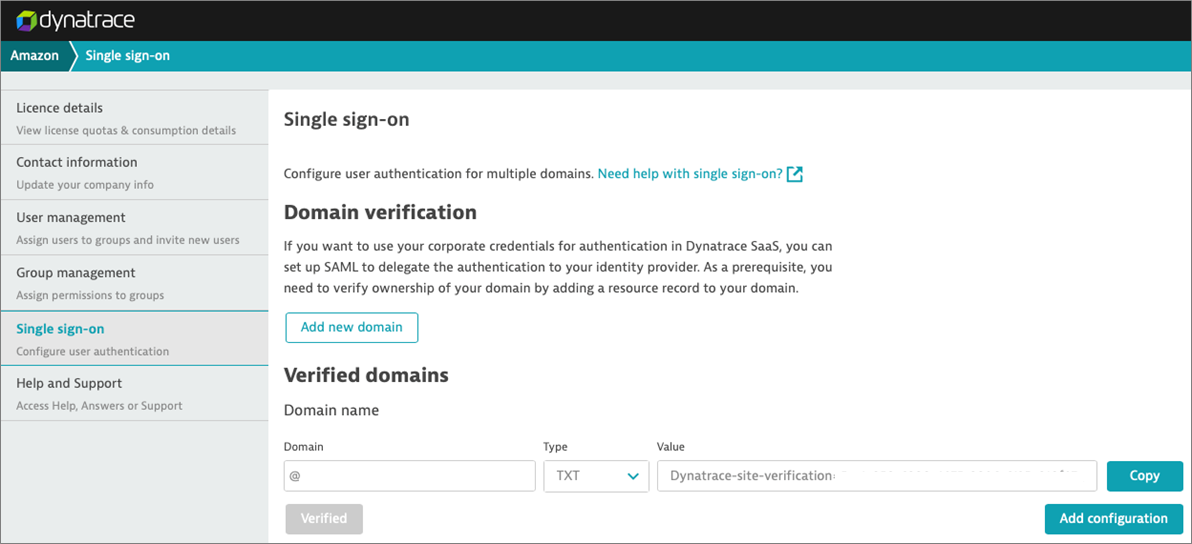Click Add configuration button
The image size is (1192, 544).
[x=1114, y=519]
